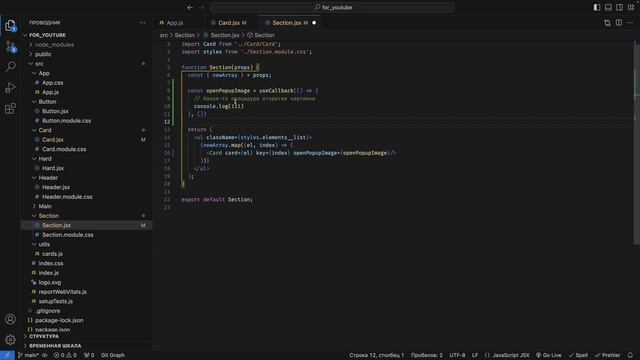640x360 pixels.
Task: Open the Manage gear icon
Action: pos(10,340)
